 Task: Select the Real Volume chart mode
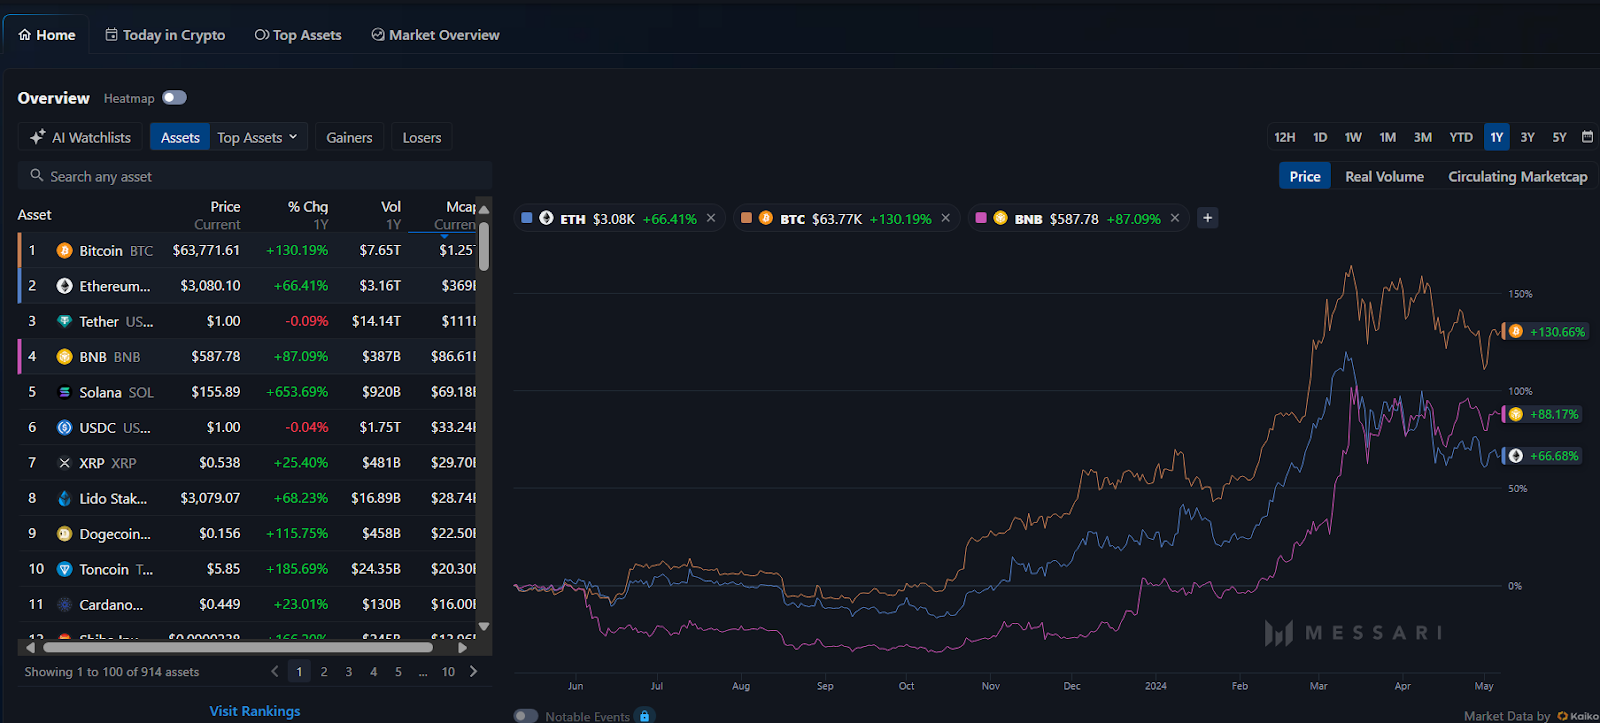pyautogui.click(x=1384, y=177)
